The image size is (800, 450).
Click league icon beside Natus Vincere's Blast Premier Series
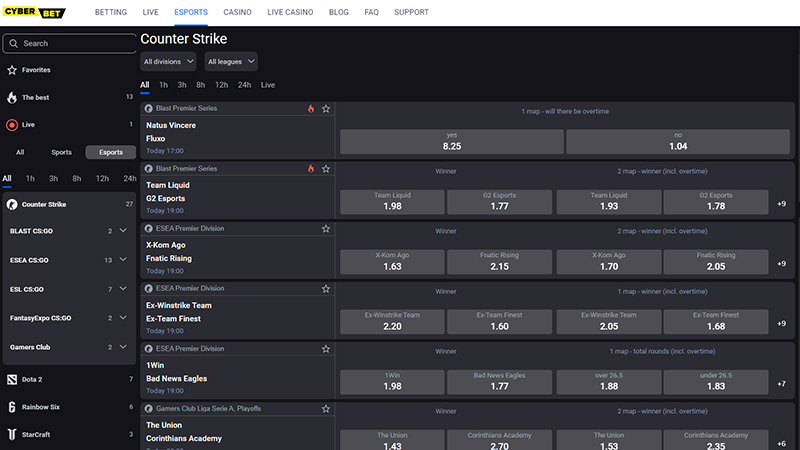(148, 109)
